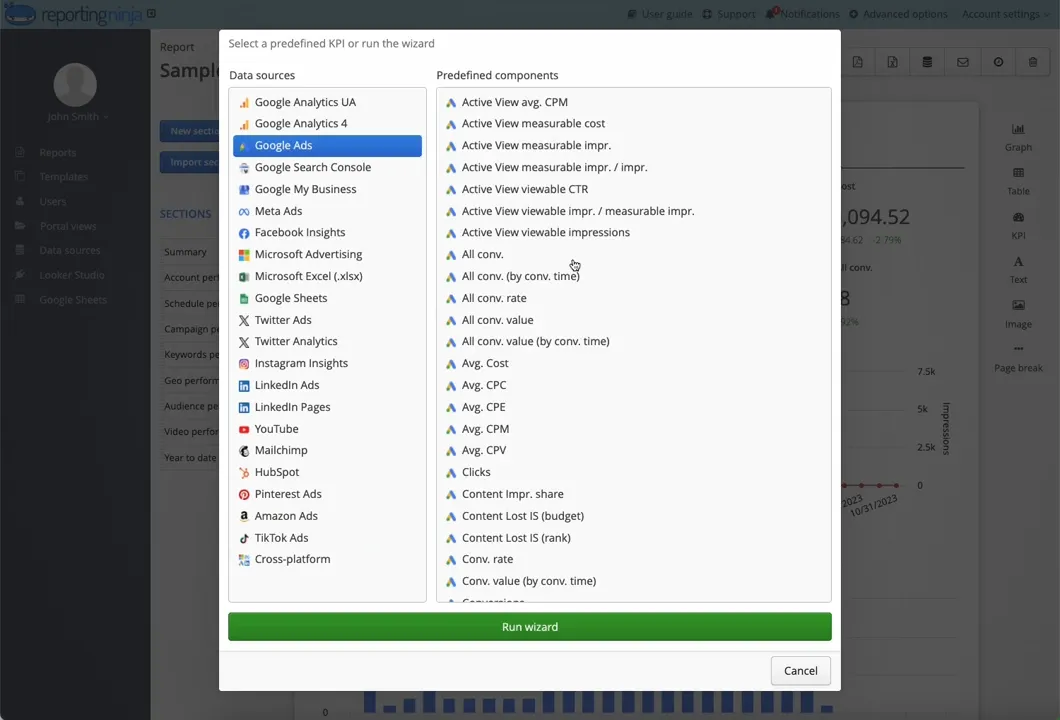The height and width of the screenshot is (720, 1060).
Task: Open Portal views in sidebar
Action: [x=68, y=226]
